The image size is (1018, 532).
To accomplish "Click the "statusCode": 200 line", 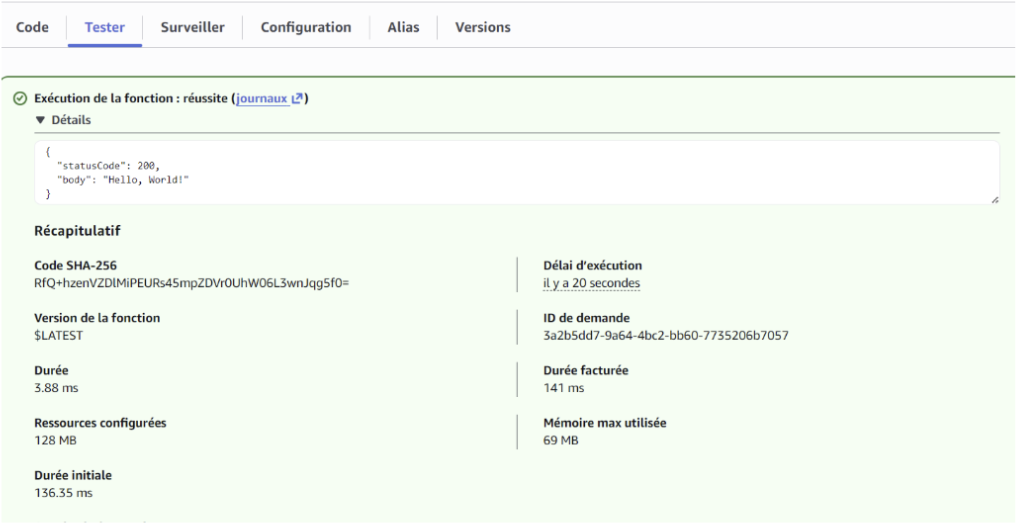I will 108,166.
